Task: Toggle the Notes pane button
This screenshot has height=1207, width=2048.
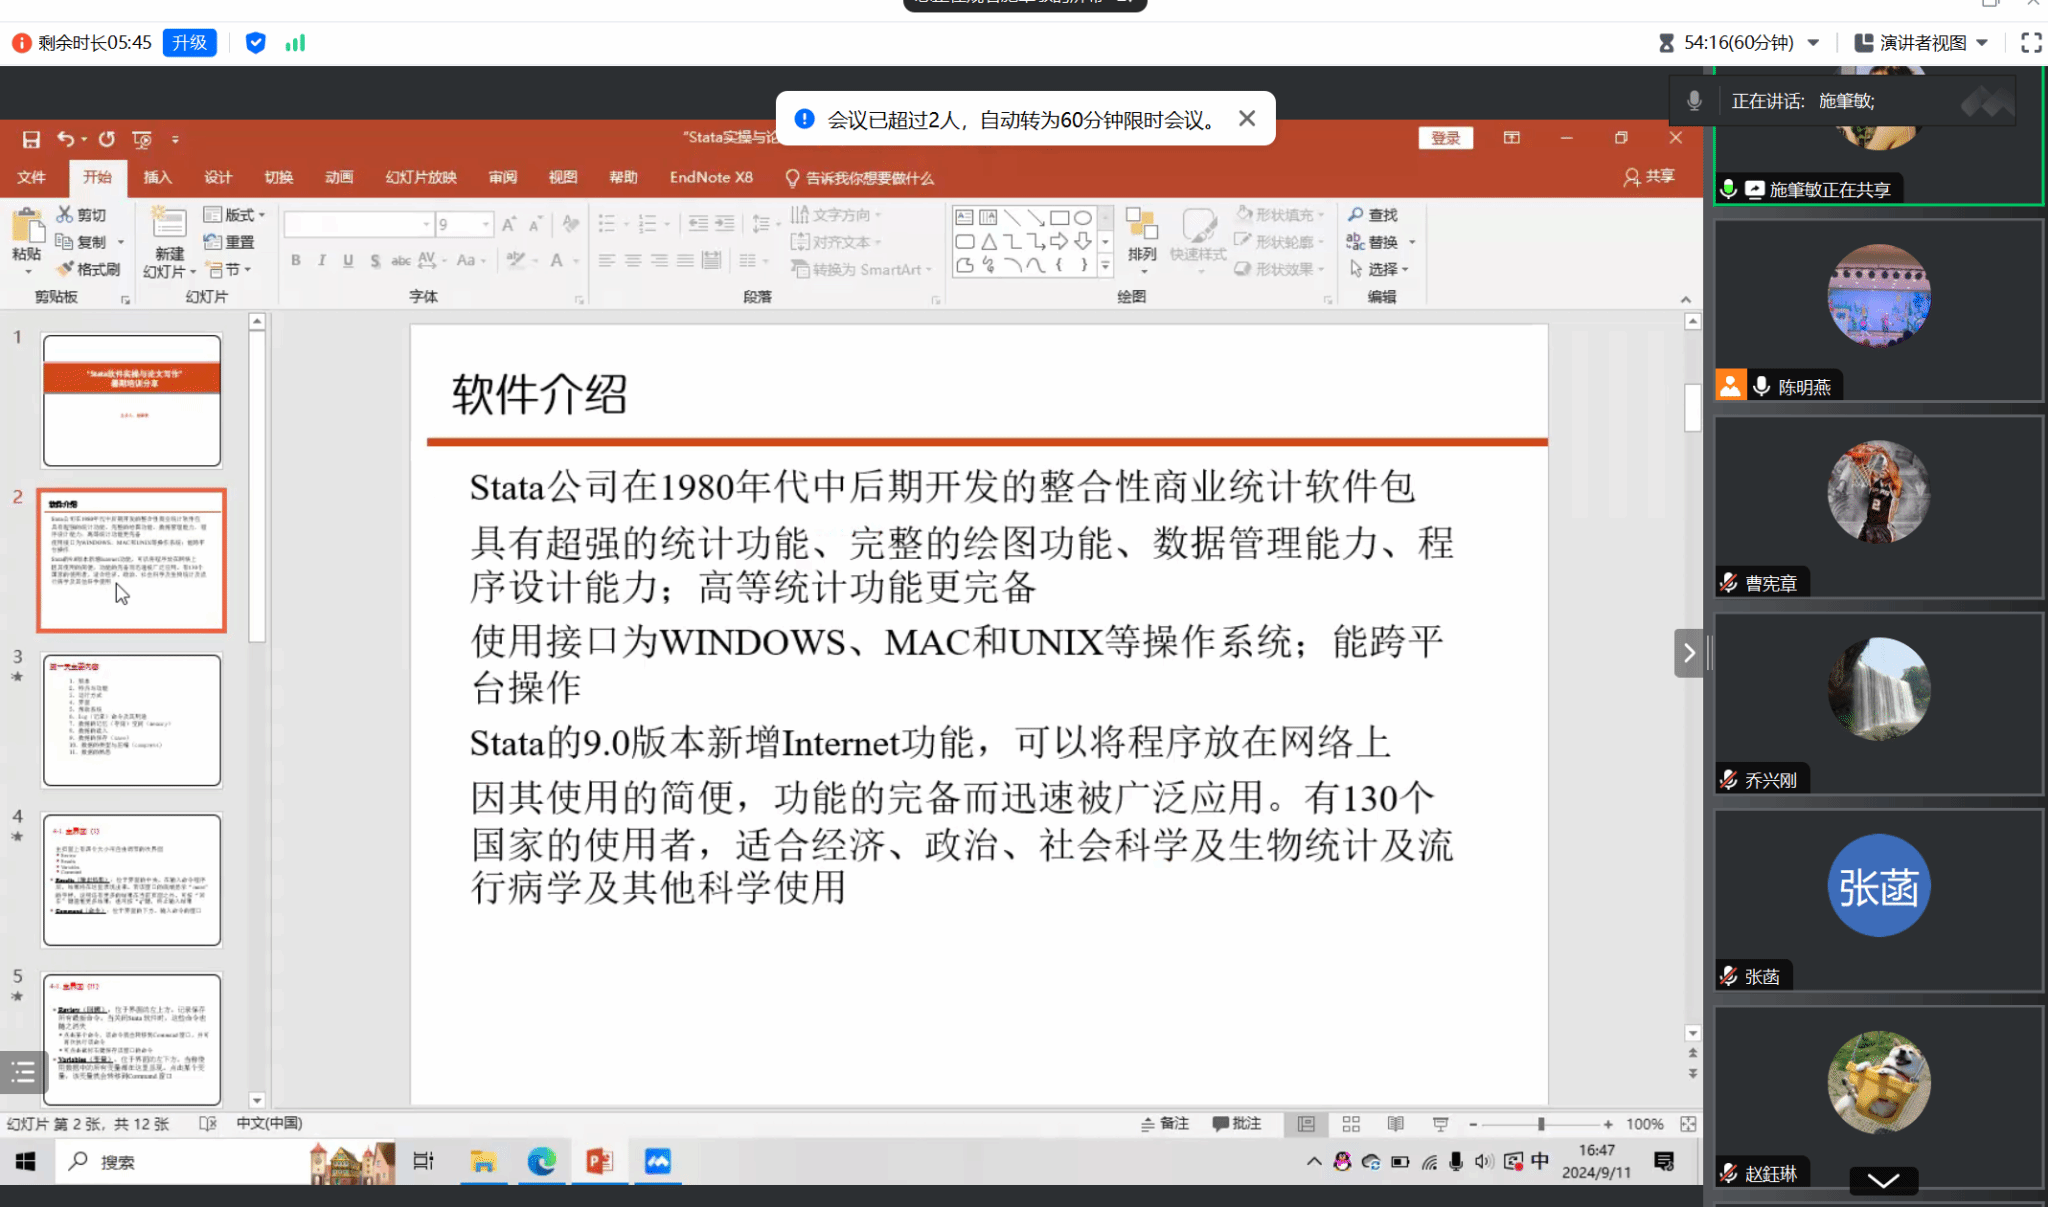Action: tap(1165, 1124)
